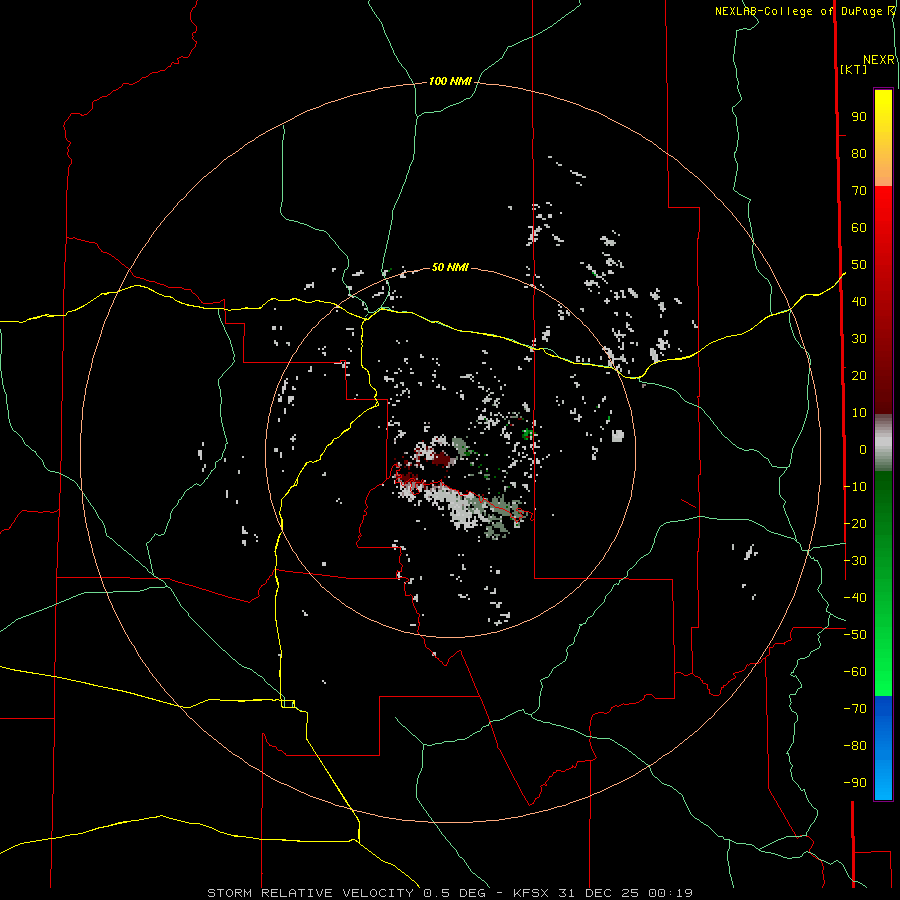Click the solid gray square echo east of center
This screenshot has height=900, width=900.
pyautogui.click(x=618, y=436)
